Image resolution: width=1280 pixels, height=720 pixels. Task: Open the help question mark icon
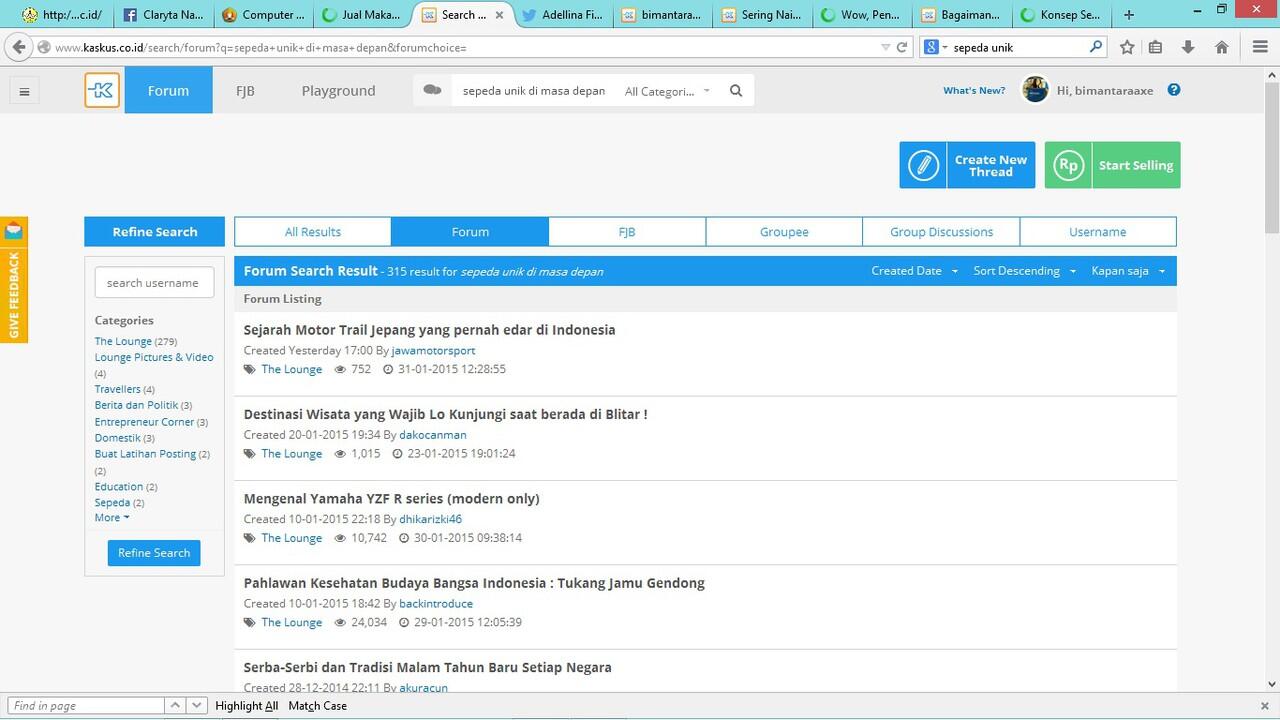click(1174, 90)
